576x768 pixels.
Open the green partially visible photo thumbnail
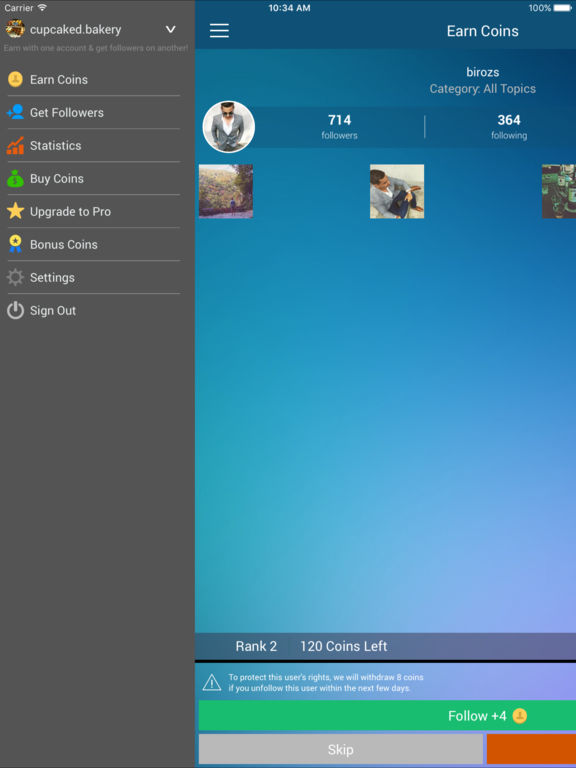pyautogui.click(x=559, y=191)
